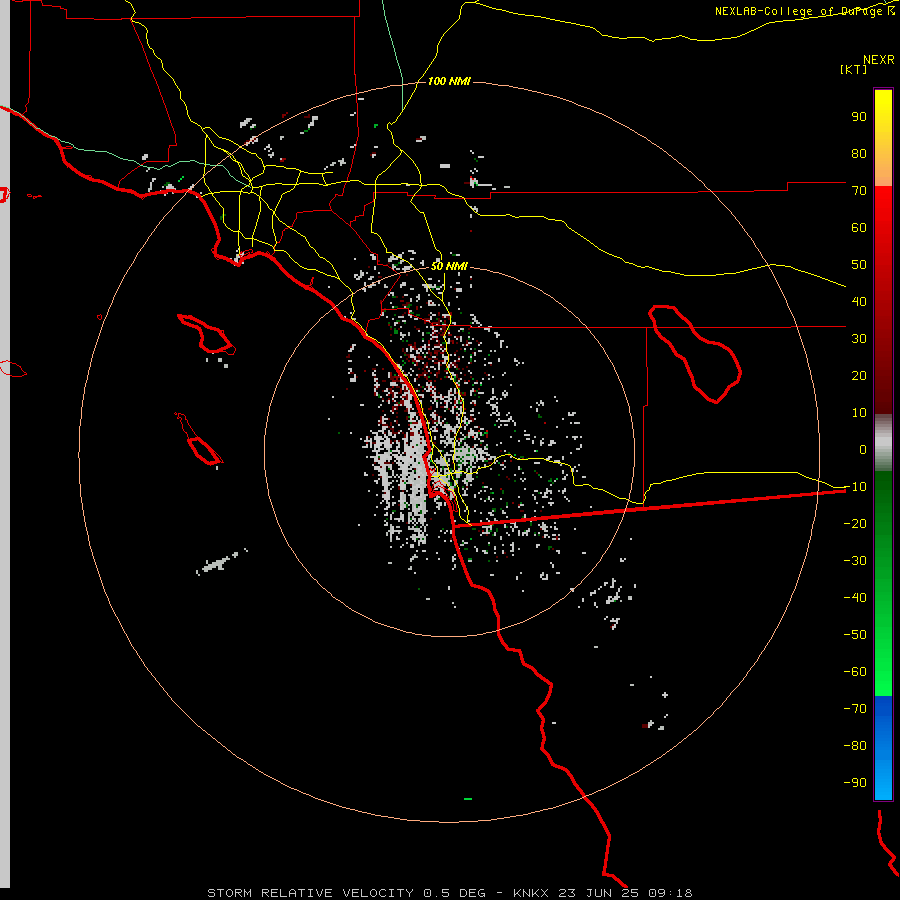The image size is (900, 900).
Task: Select the 90 value on the velocity scale
Action: point(859,117)
